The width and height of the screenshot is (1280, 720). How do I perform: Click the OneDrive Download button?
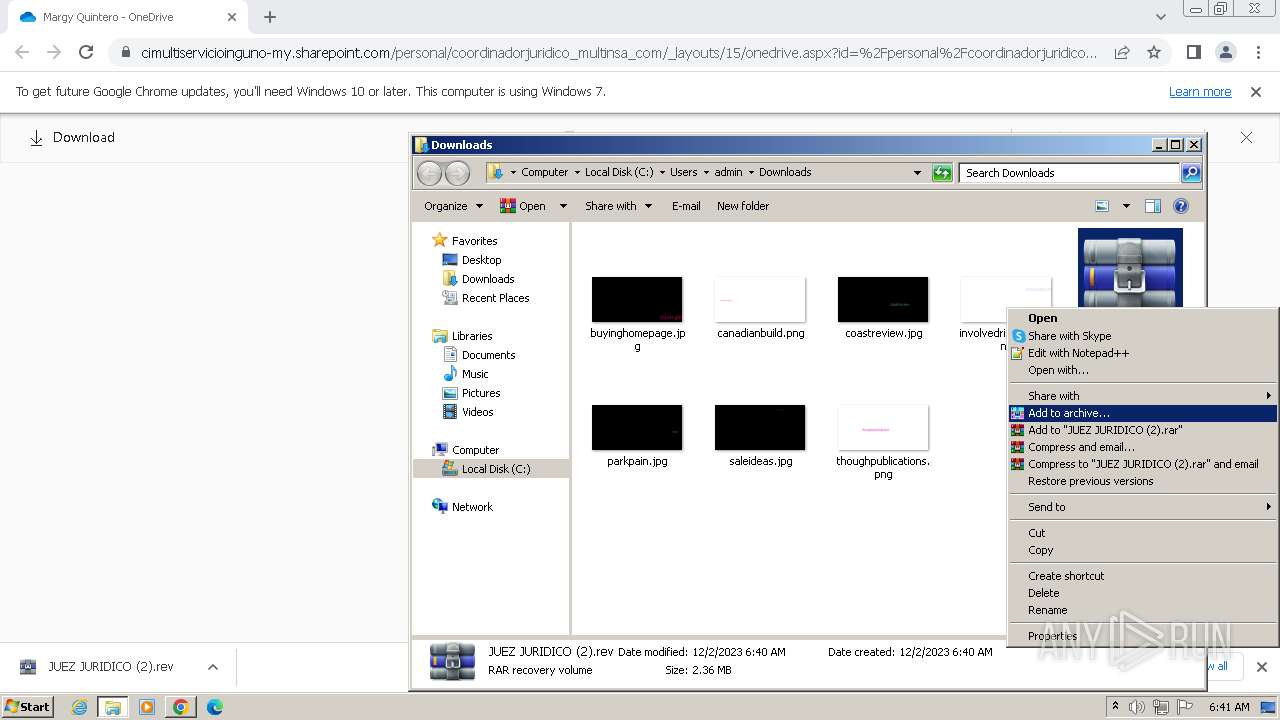click(x=72, y=138)
